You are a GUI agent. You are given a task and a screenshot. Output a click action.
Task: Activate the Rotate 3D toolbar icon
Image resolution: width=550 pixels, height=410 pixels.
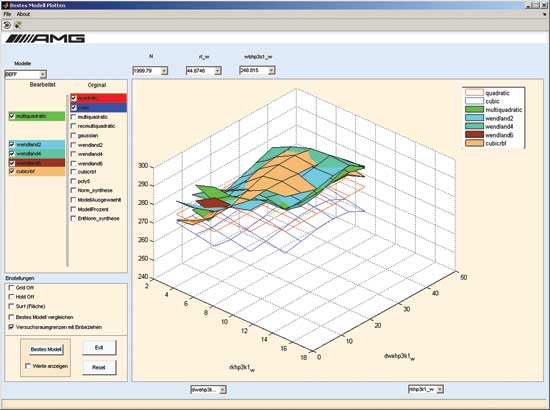click(x=7, y=25)
